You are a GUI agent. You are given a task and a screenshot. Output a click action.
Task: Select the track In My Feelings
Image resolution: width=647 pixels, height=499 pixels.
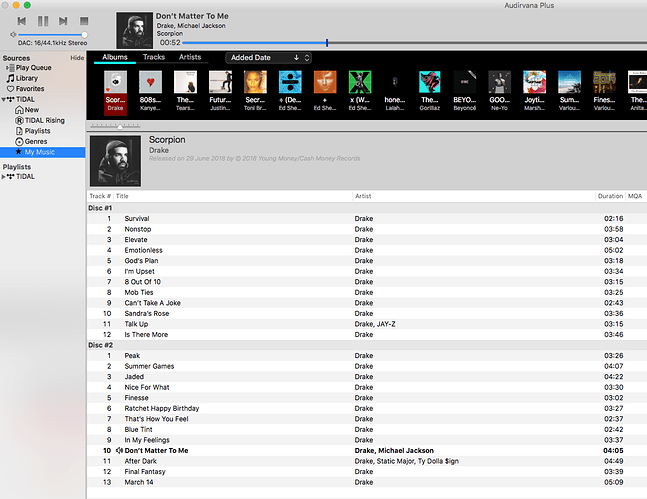click(367, 440)
